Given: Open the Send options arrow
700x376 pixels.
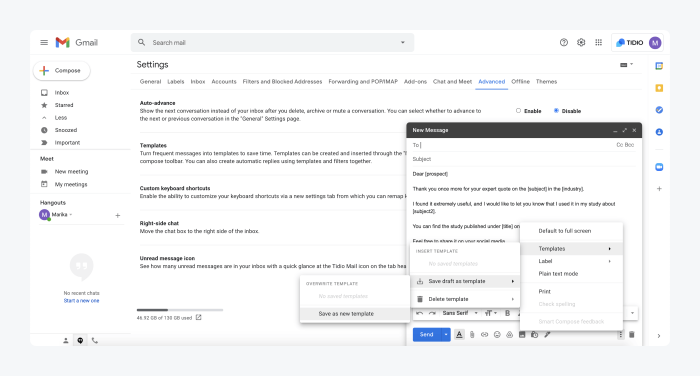Looking at the screenshot, I should (x=446, y=334).
